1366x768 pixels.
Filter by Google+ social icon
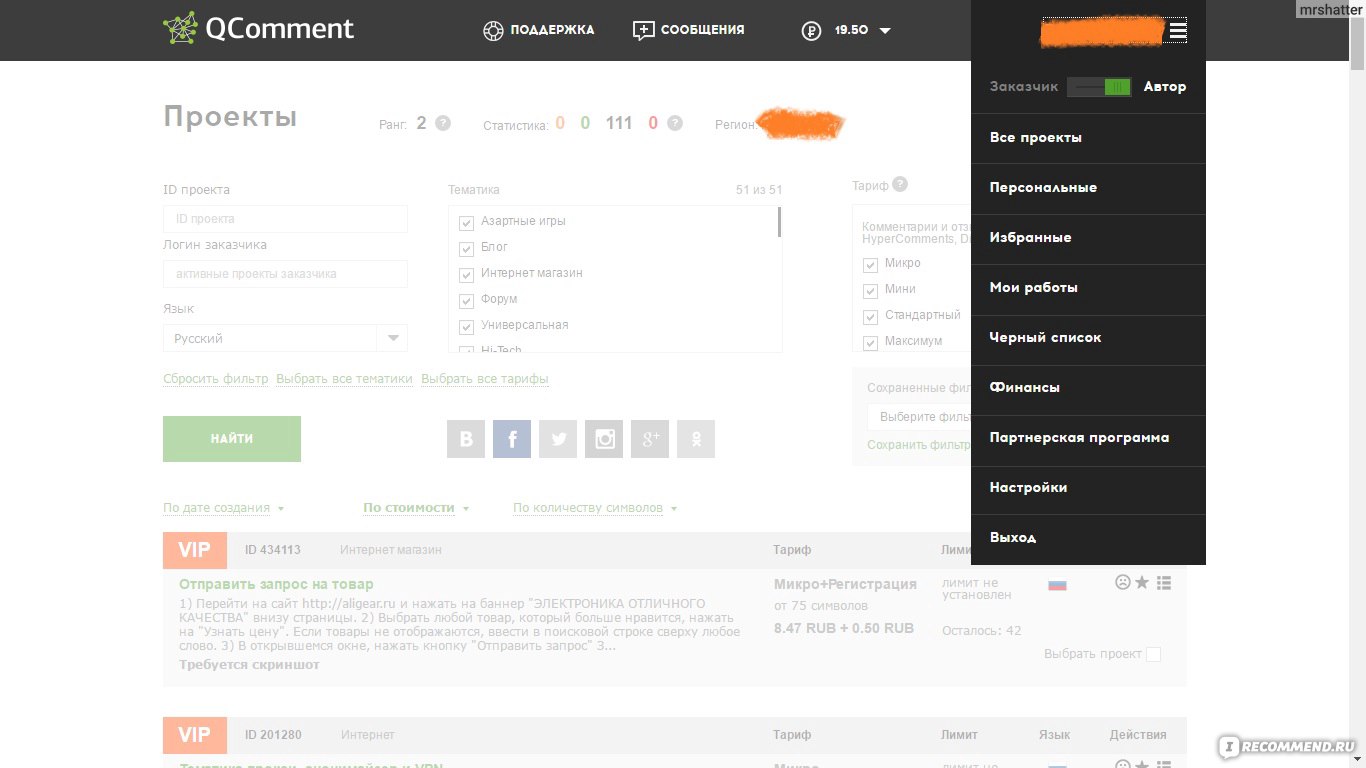pos(650,439)
